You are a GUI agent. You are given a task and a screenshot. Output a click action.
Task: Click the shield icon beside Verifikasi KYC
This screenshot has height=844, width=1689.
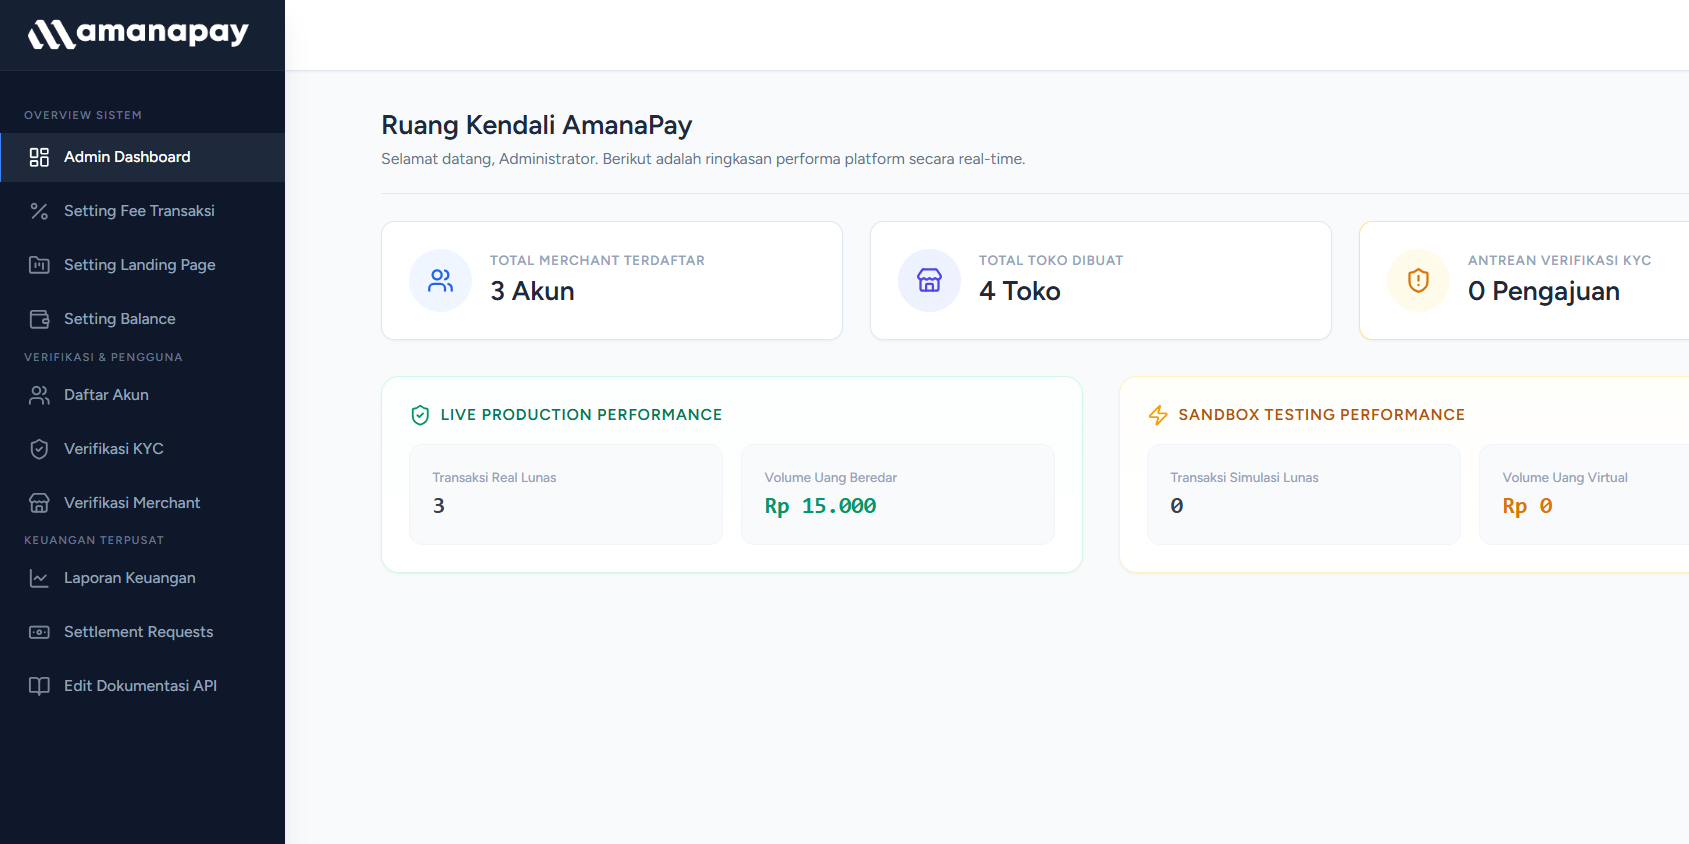pos(39,449)
